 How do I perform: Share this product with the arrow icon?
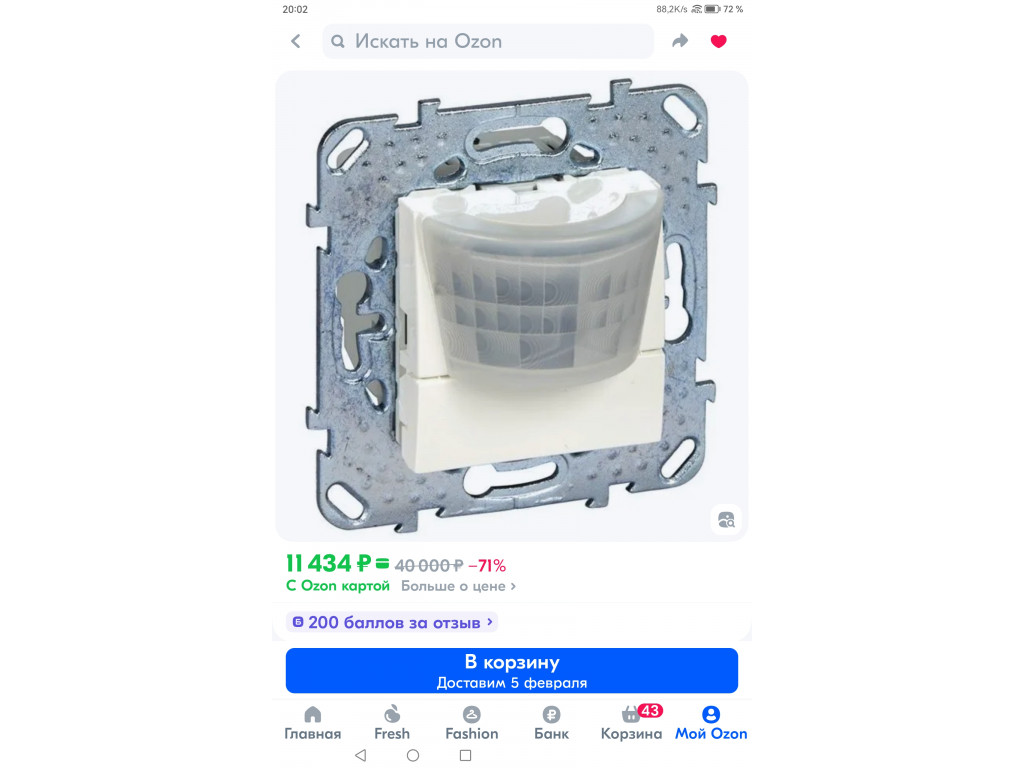coord(680,41)
